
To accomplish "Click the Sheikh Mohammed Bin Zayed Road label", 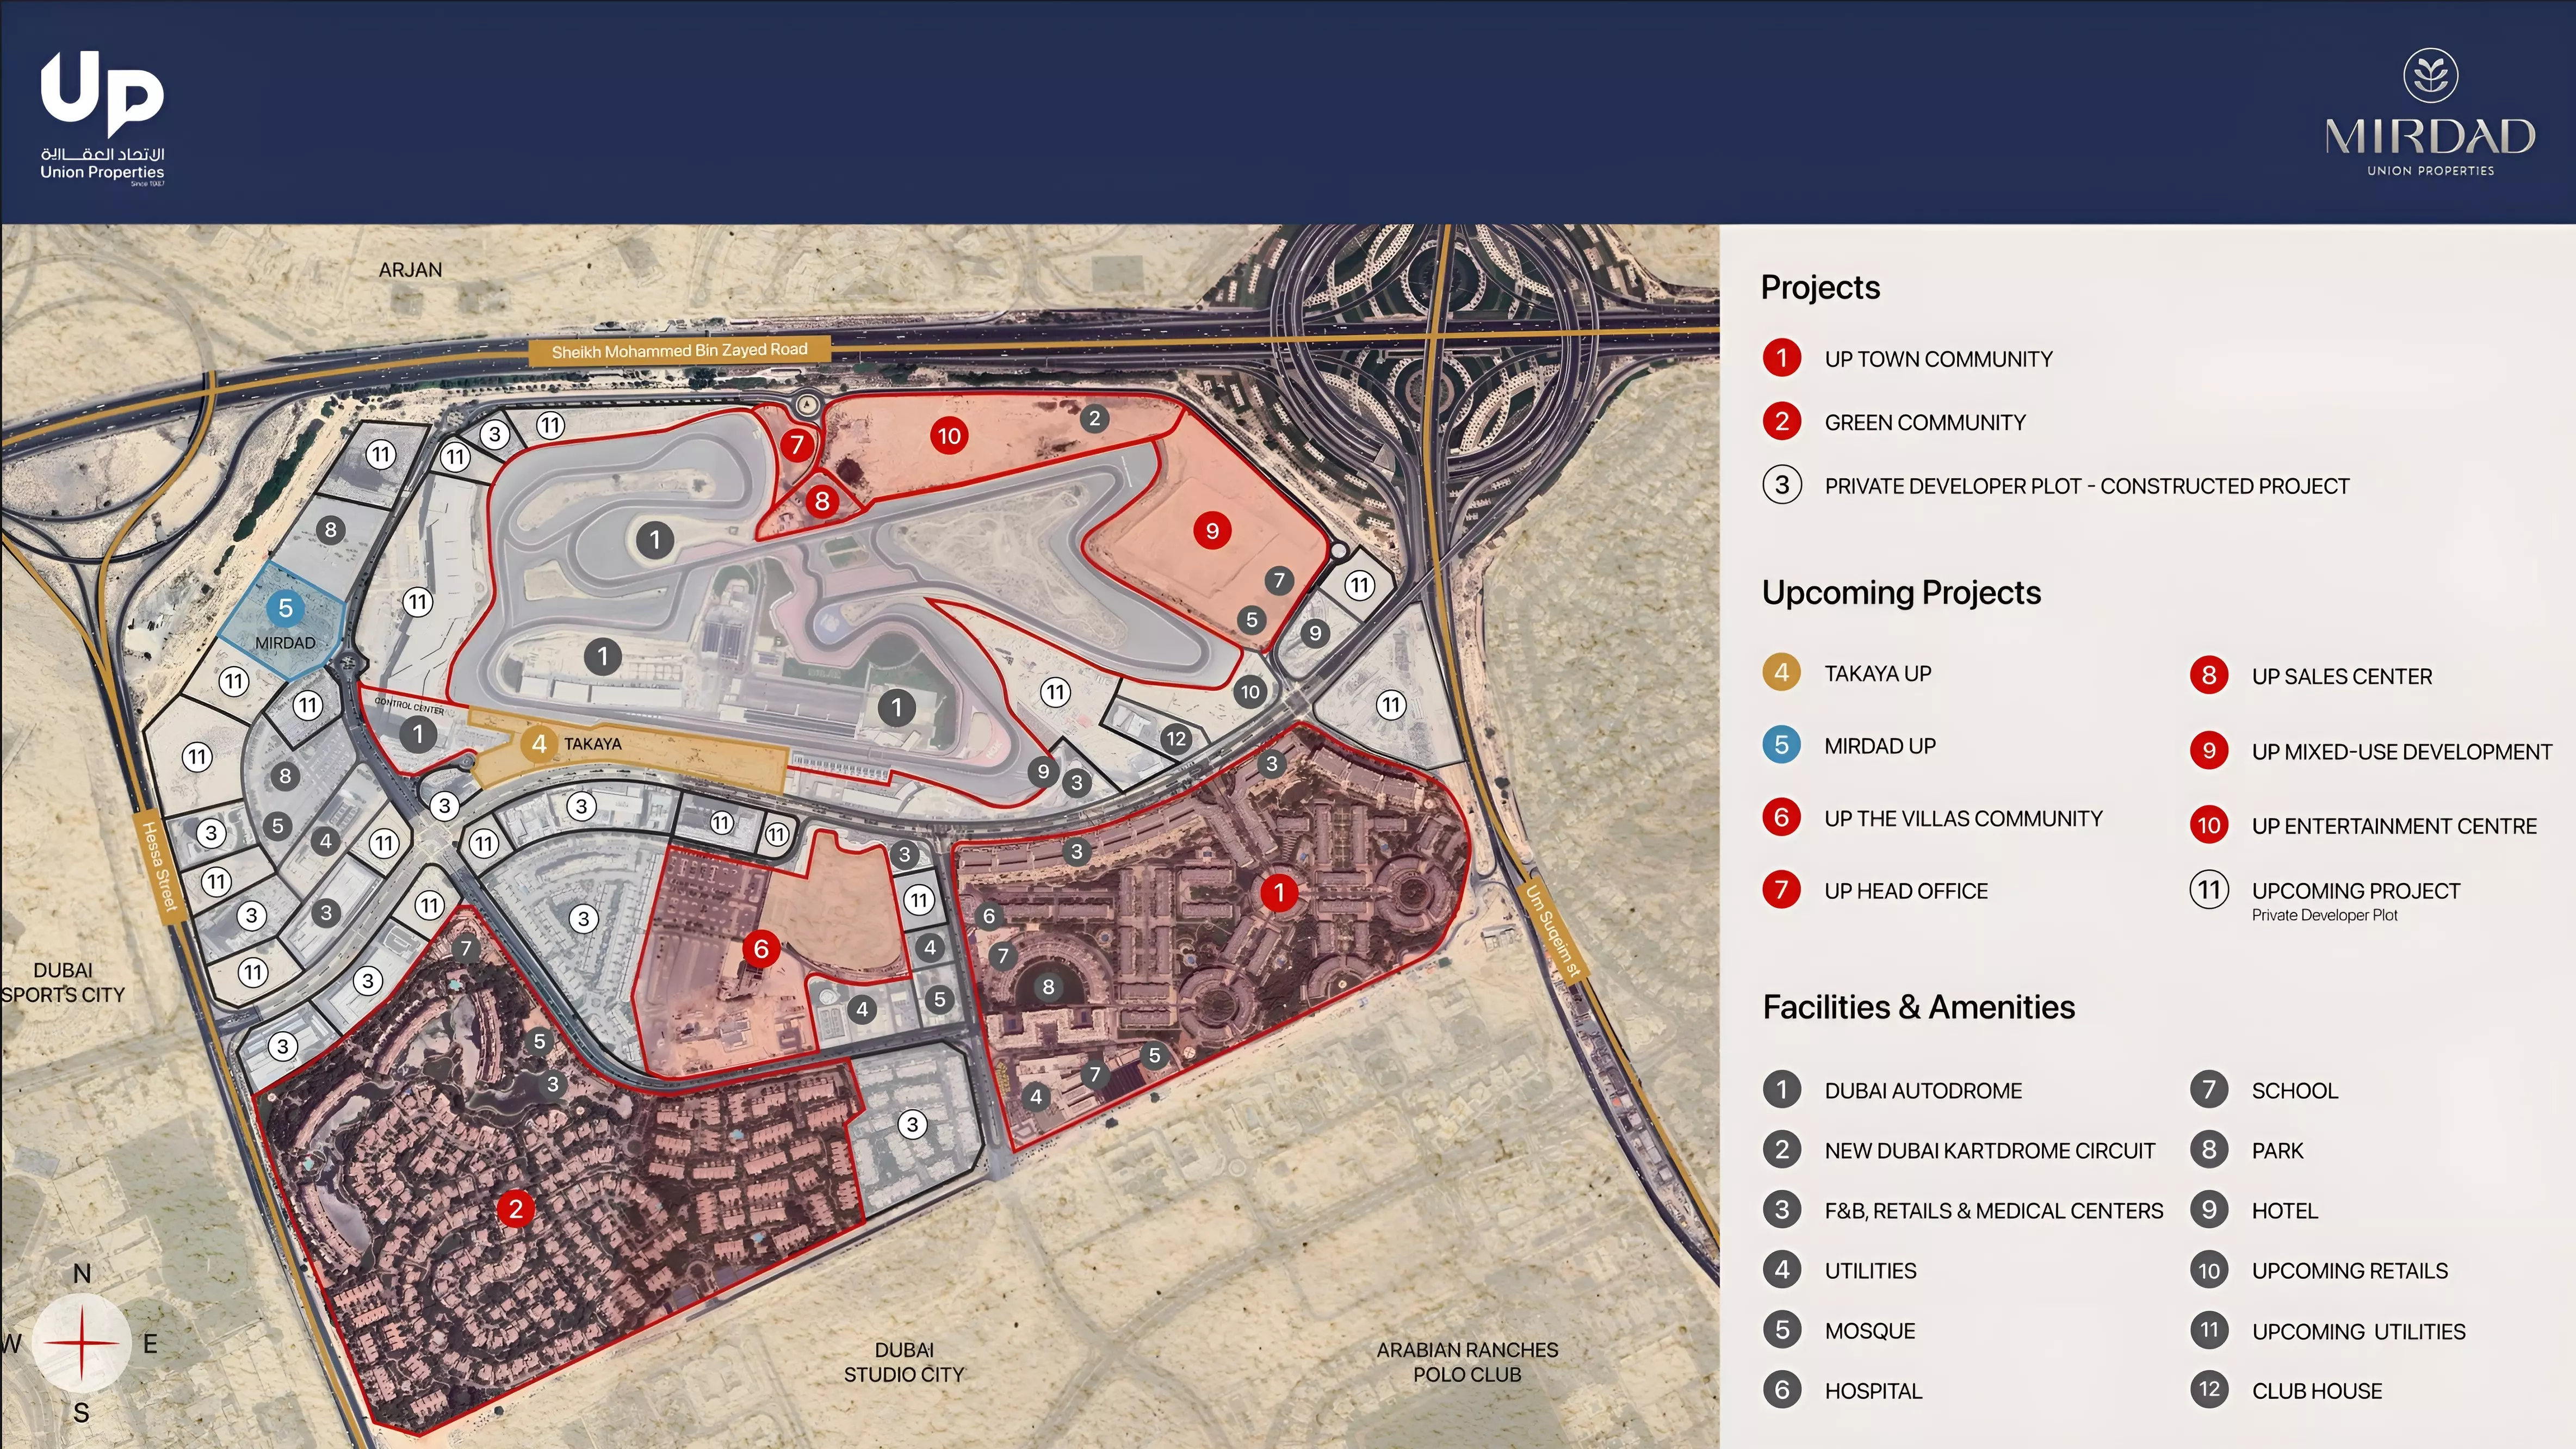I will [x=679, y=351].
